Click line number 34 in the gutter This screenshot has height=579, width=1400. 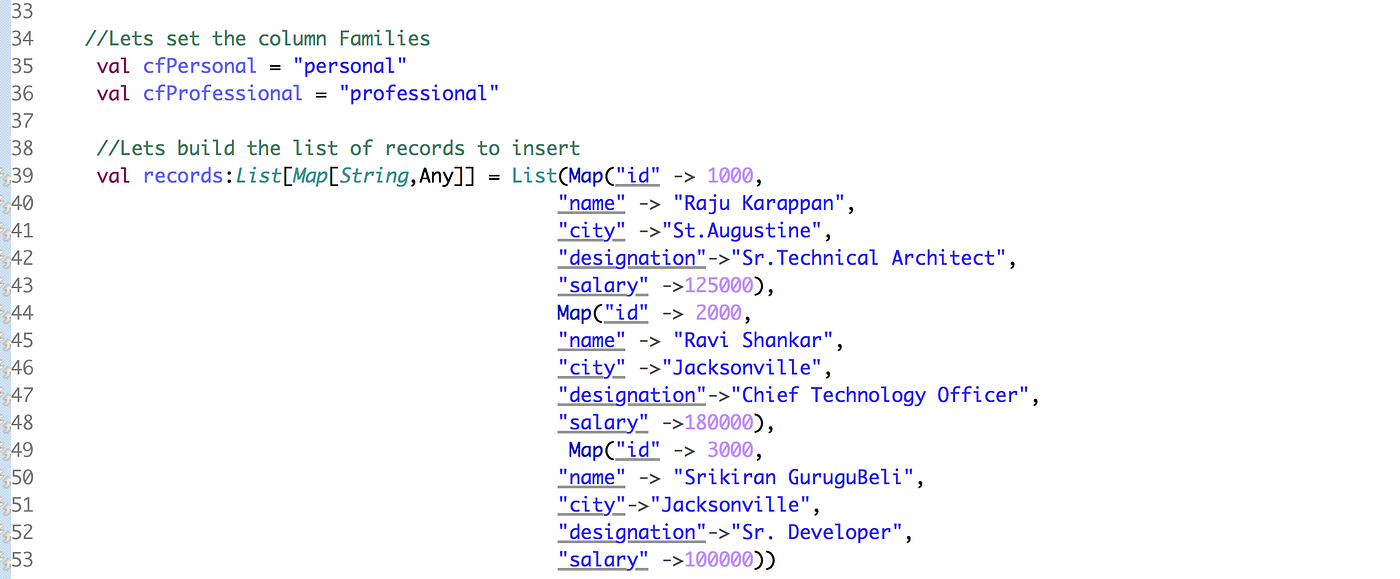[x=23, y=38]
